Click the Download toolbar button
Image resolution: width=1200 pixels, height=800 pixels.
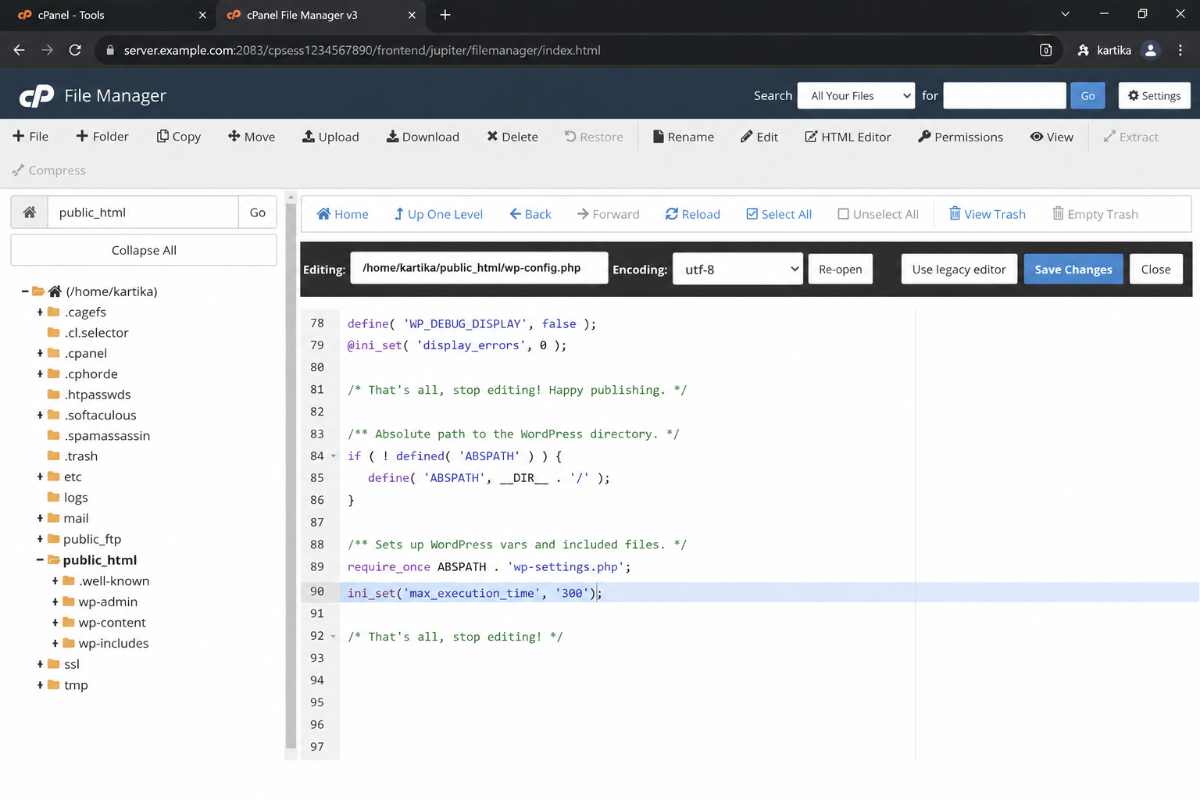(423, 137)
